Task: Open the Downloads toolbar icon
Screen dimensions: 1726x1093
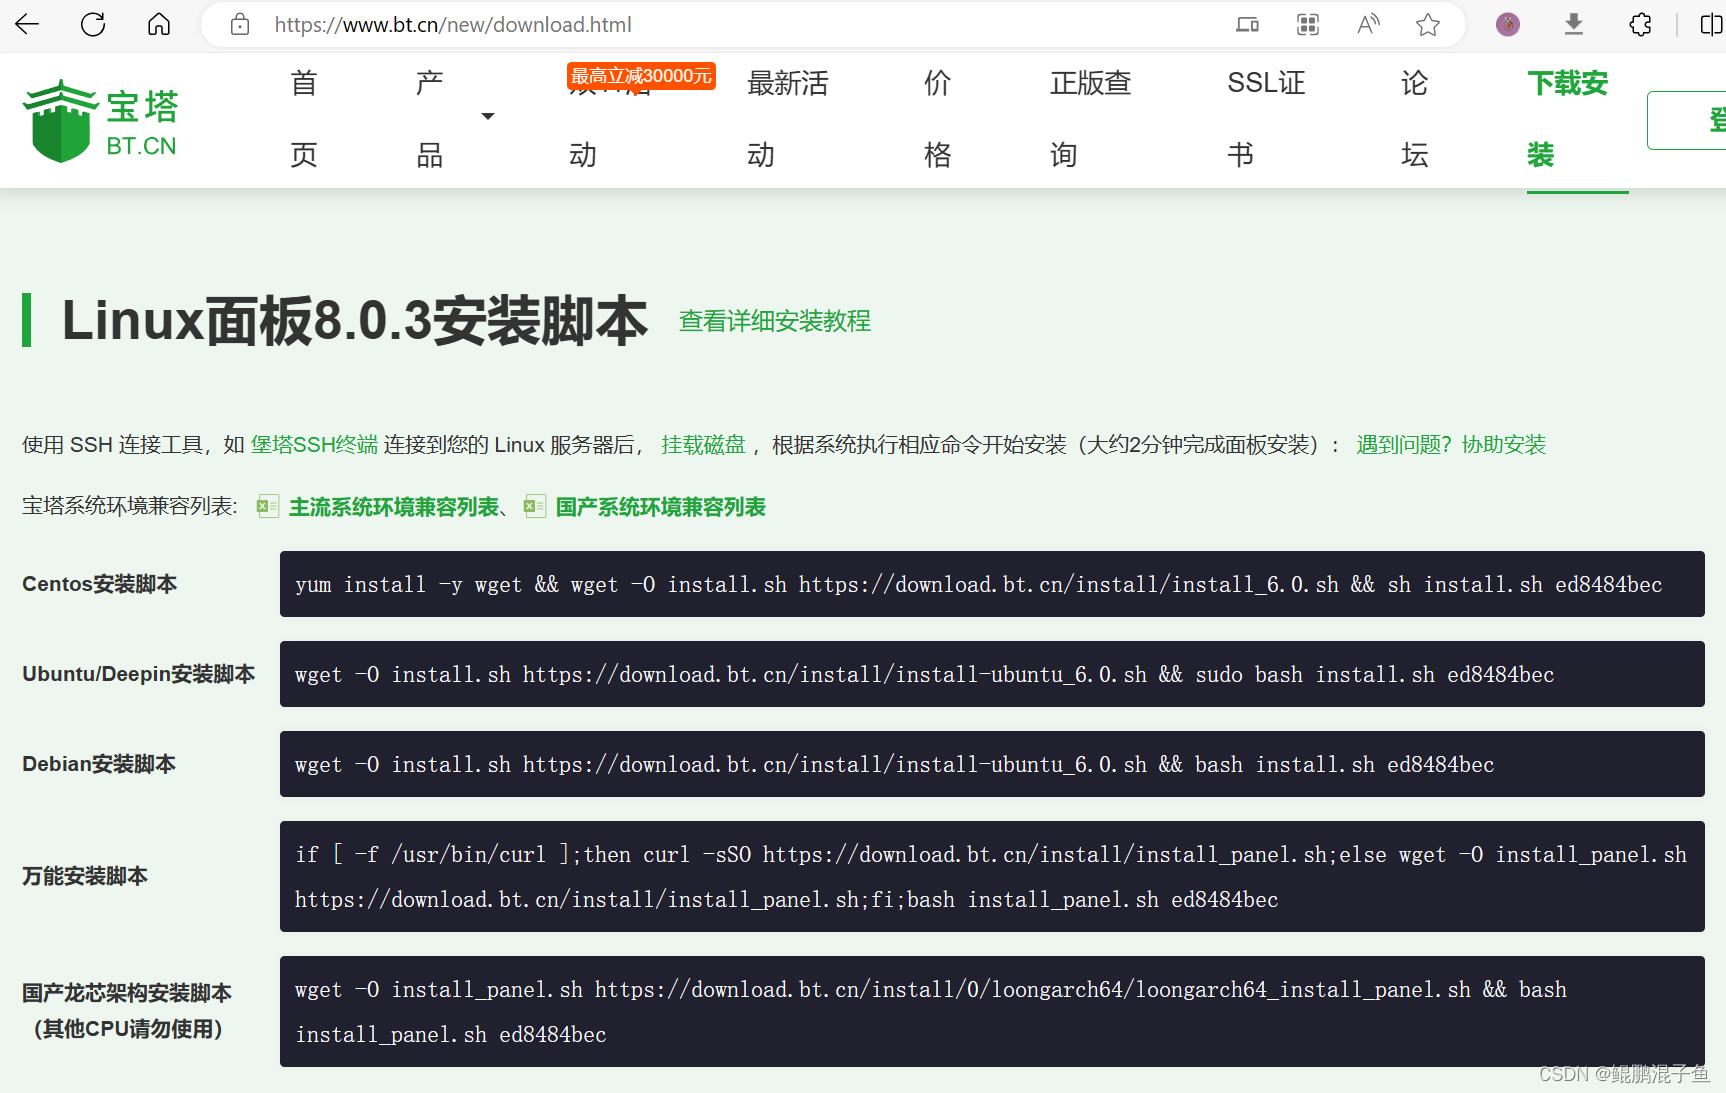Action: (x=1574, y=24)
